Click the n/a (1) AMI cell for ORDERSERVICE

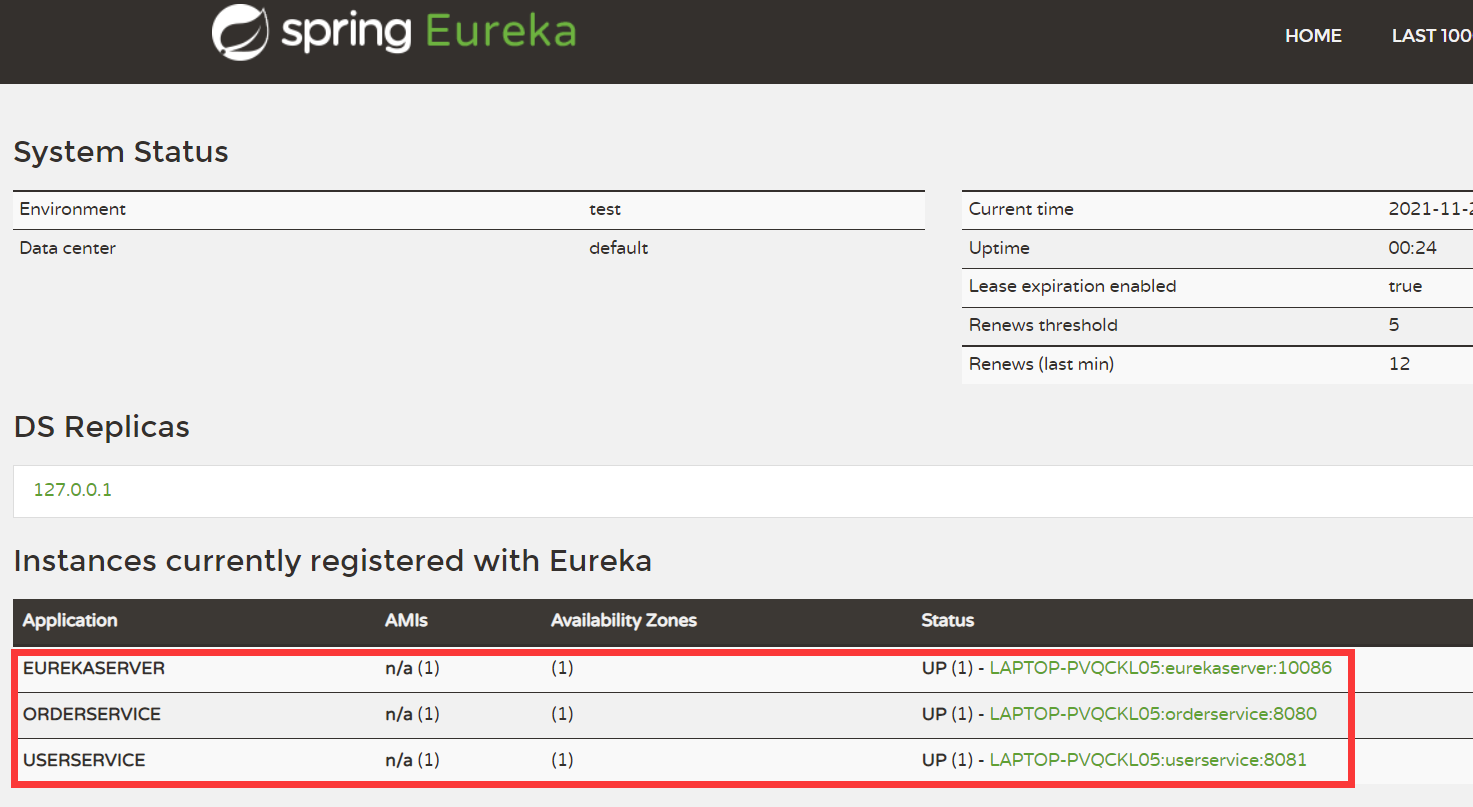[x=412, y=714]
